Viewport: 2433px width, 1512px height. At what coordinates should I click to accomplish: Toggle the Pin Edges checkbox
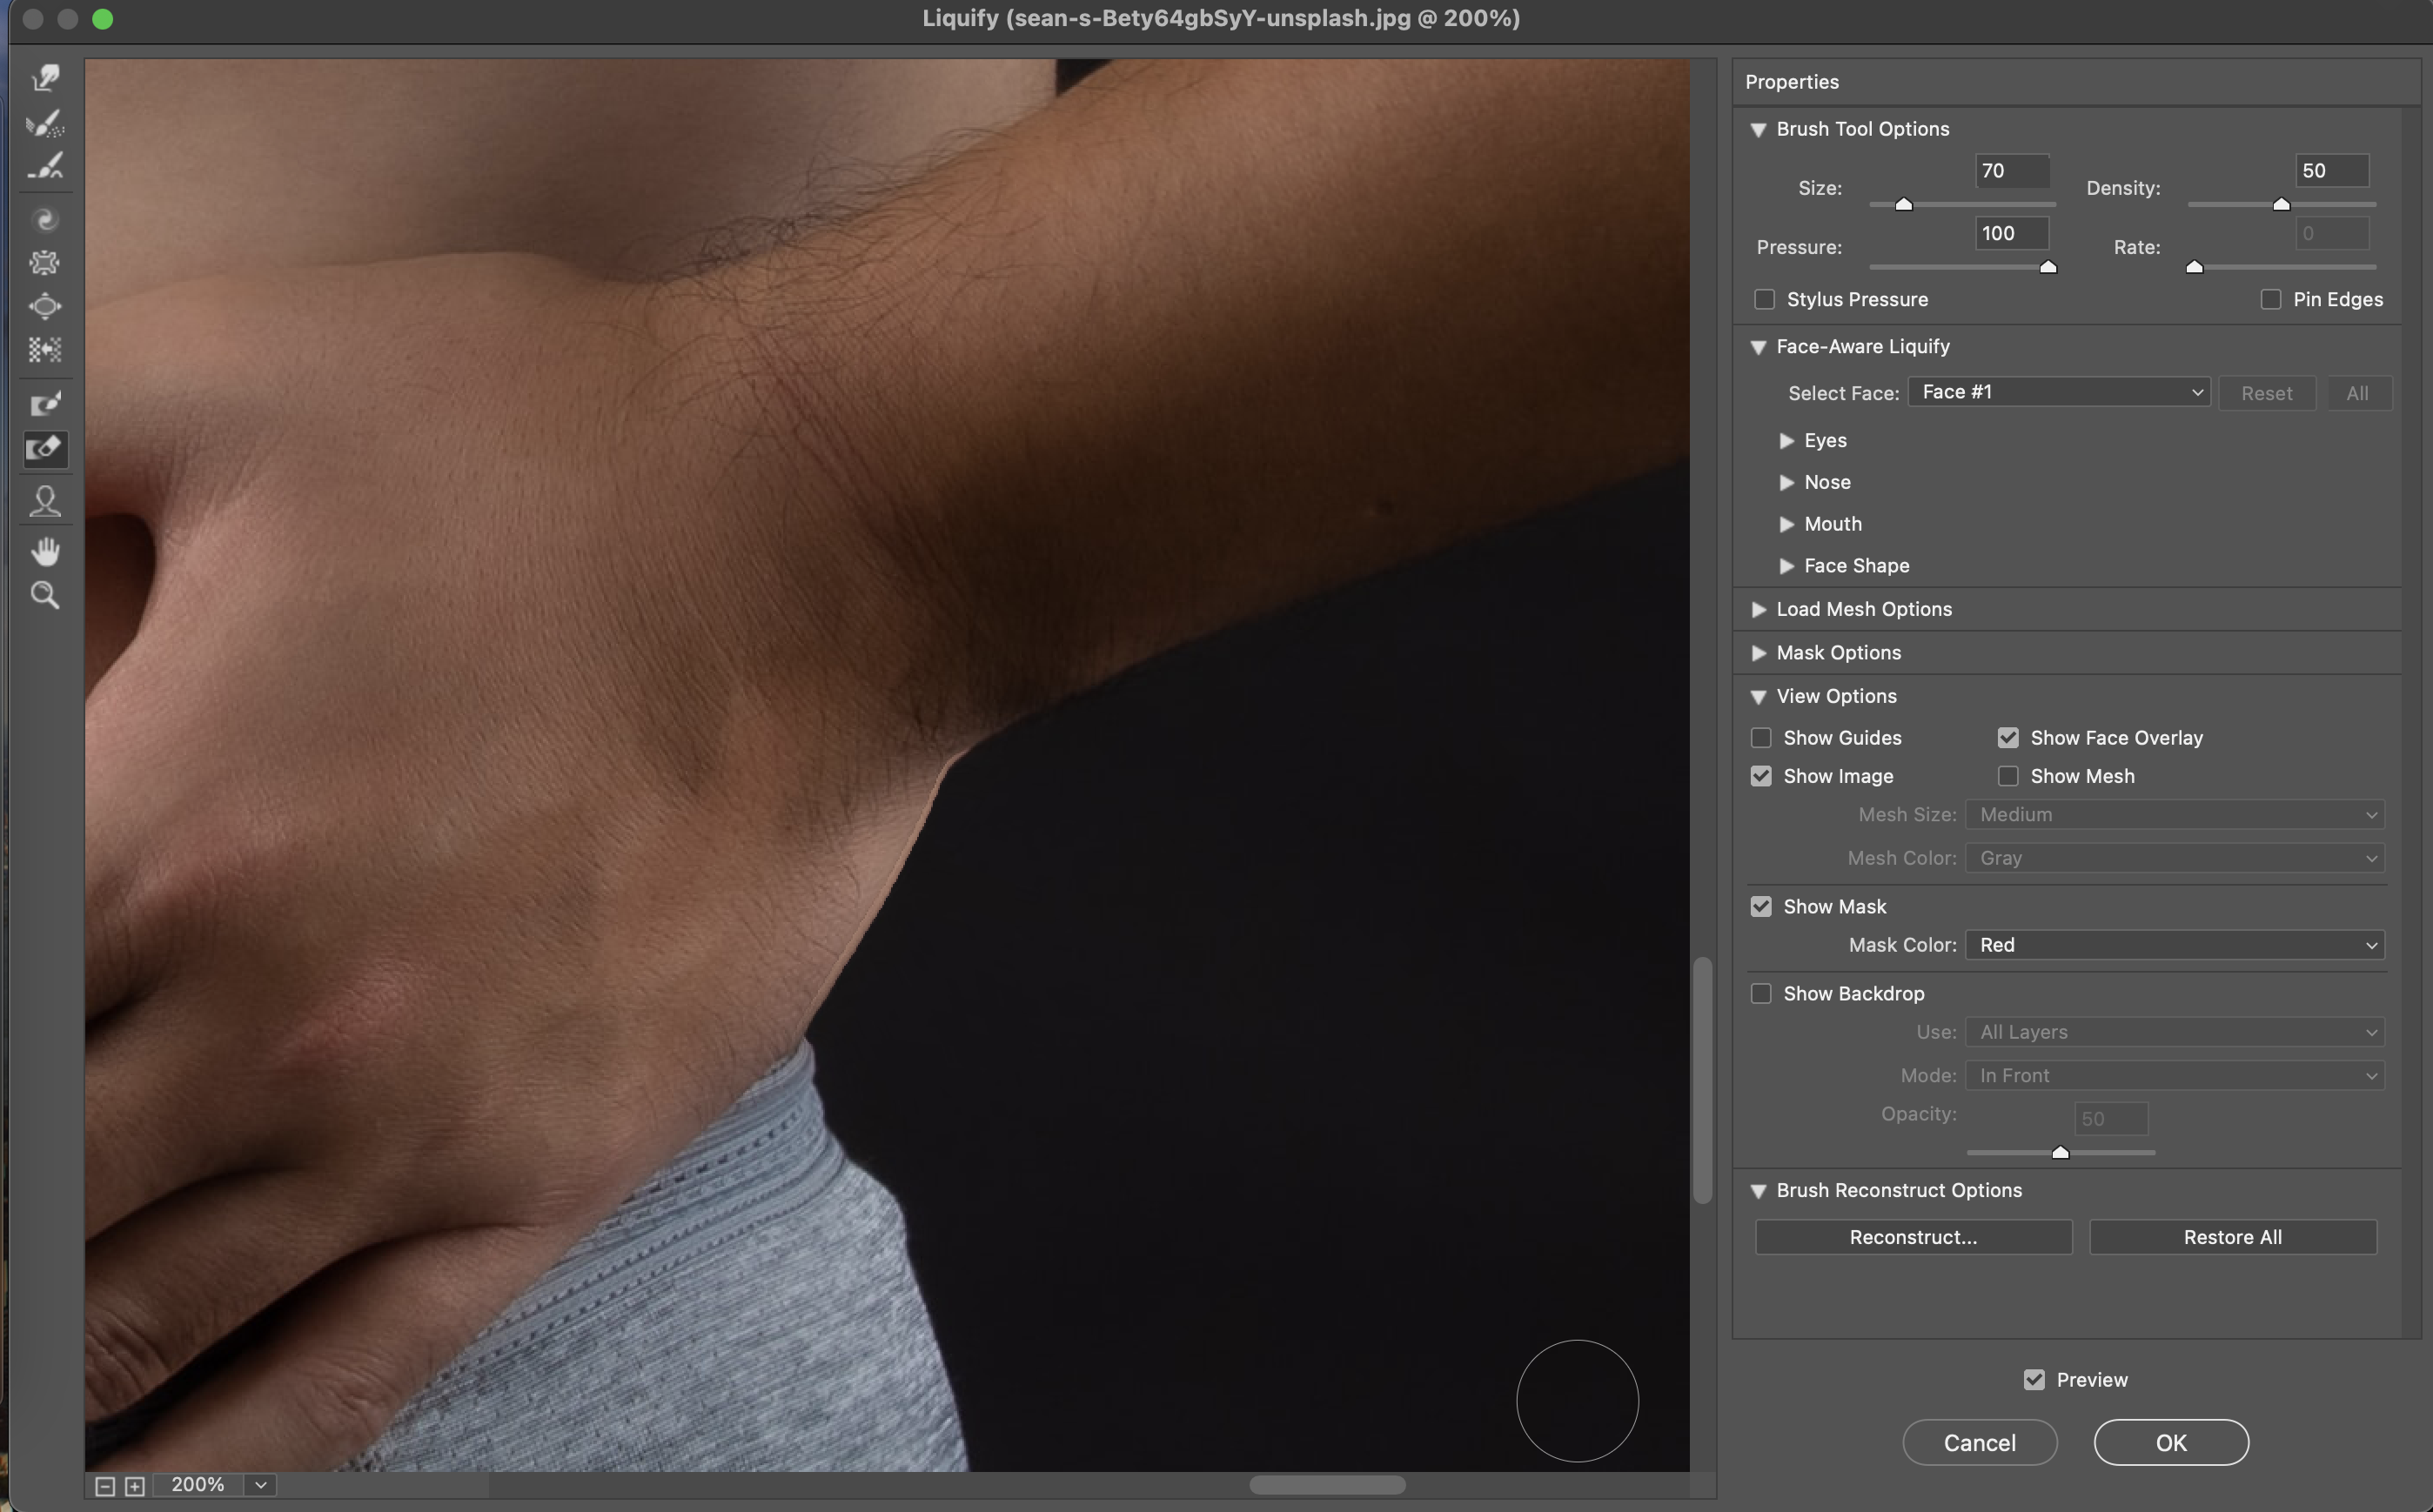tap(2271, 299)
